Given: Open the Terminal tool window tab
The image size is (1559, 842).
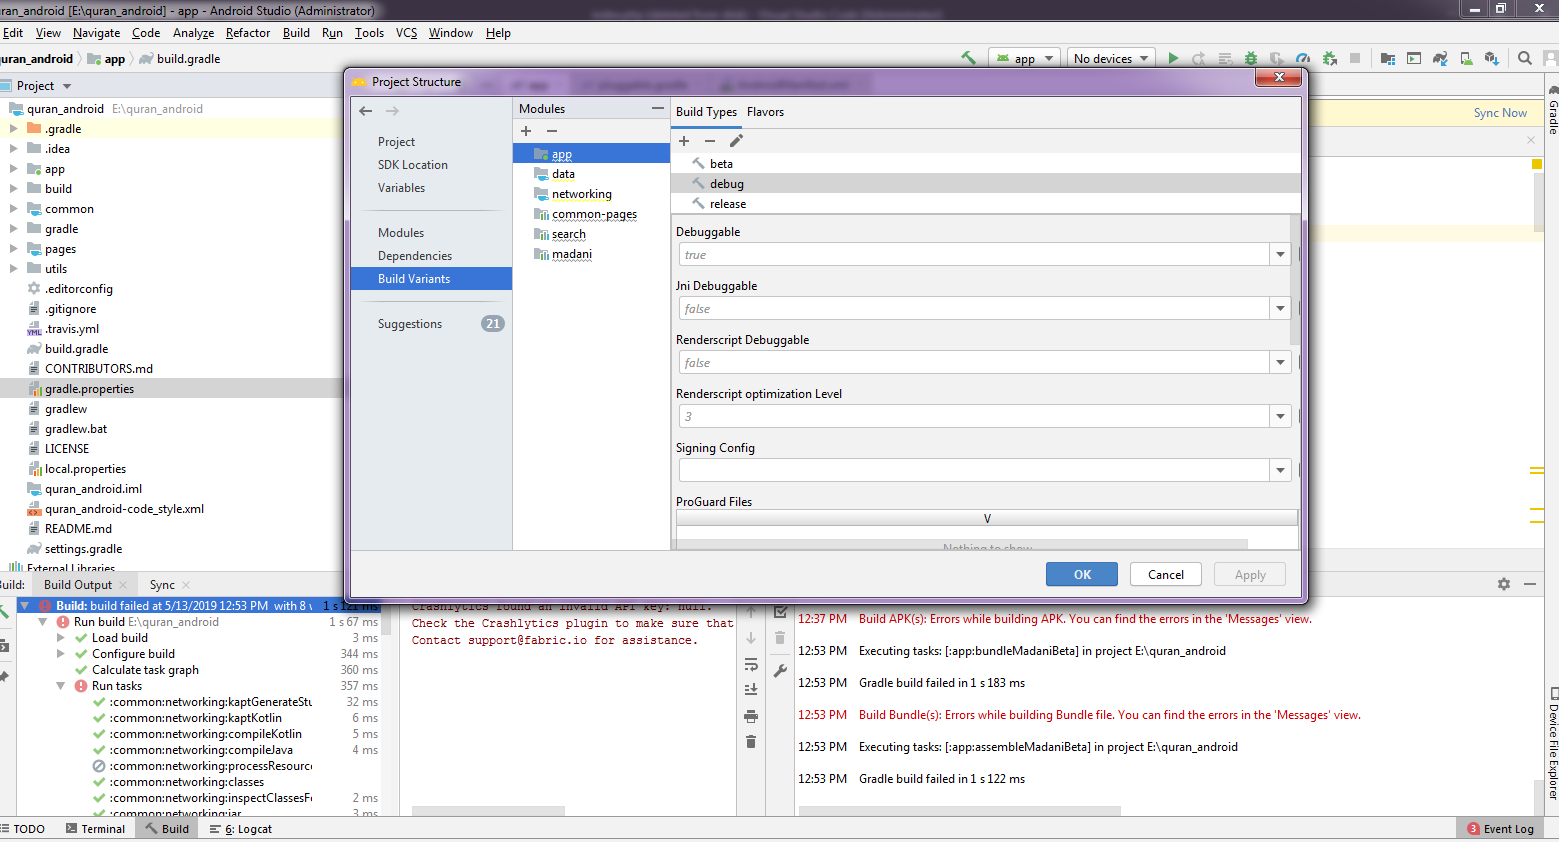Looking at the screenshot, I should (95, 829).
